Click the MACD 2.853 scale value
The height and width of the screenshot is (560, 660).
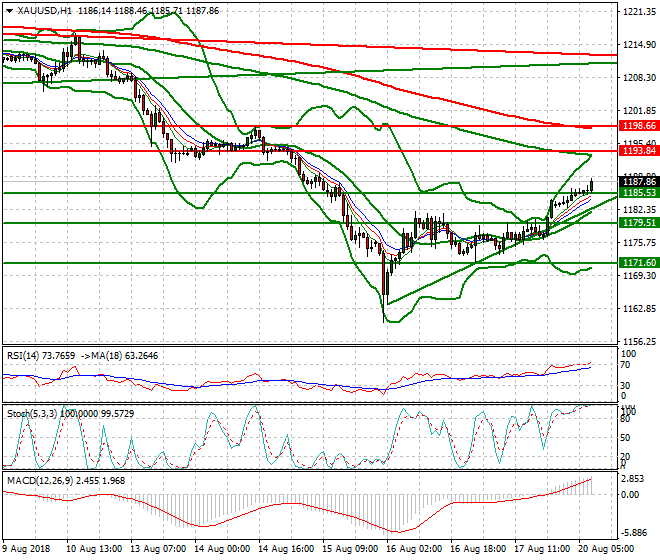coord(633,479)
